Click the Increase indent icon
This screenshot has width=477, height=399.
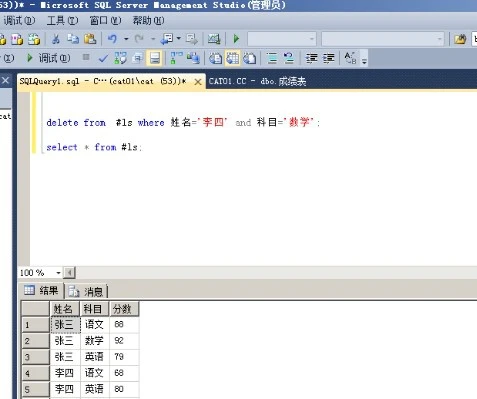(x=329, y=59)
